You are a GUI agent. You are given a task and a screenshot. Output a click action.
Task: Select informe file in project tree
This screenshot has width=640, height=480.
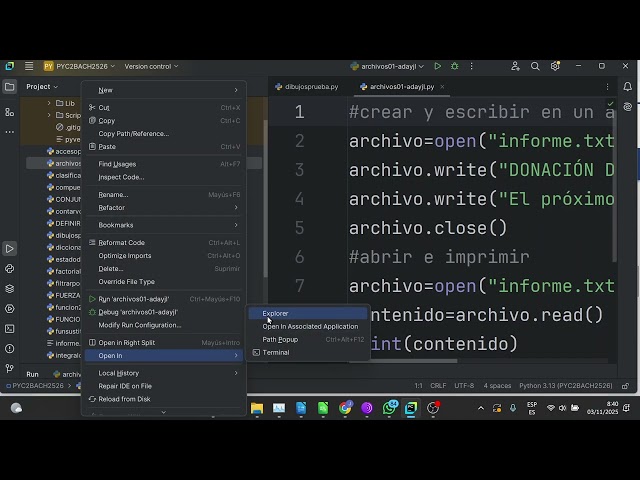pos(63,343)
